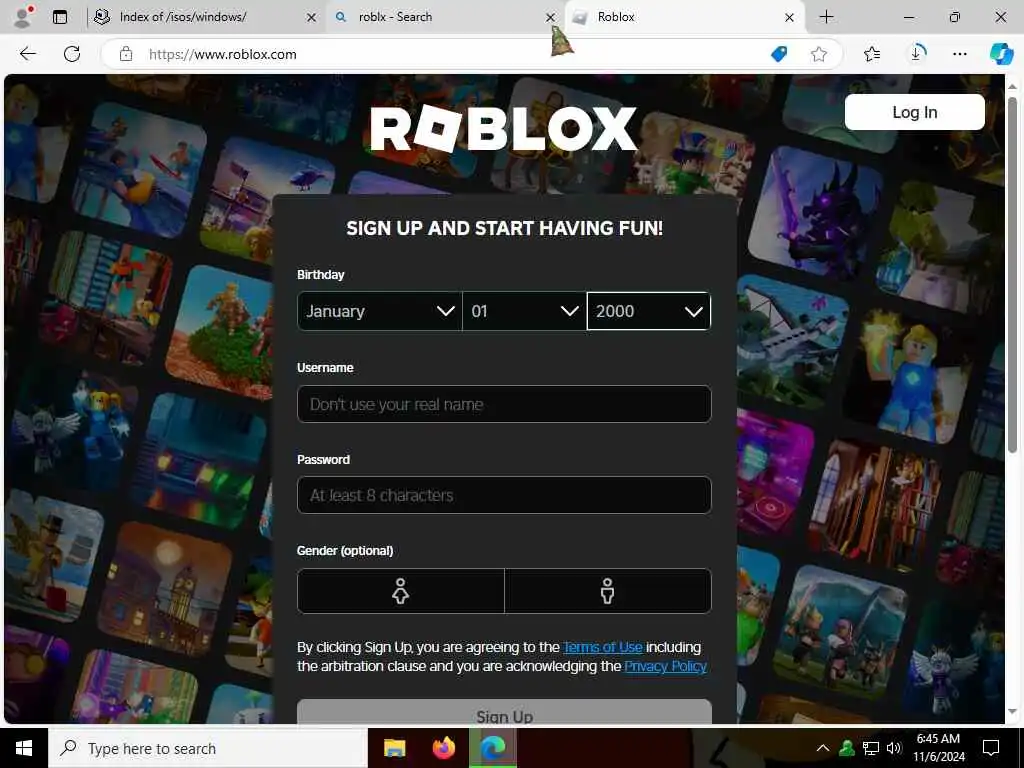Image resolution: width=1024 pixels, height=768 pixels.
Task: Open the Copilot sidebar icon
Action: coord(1001,54)
